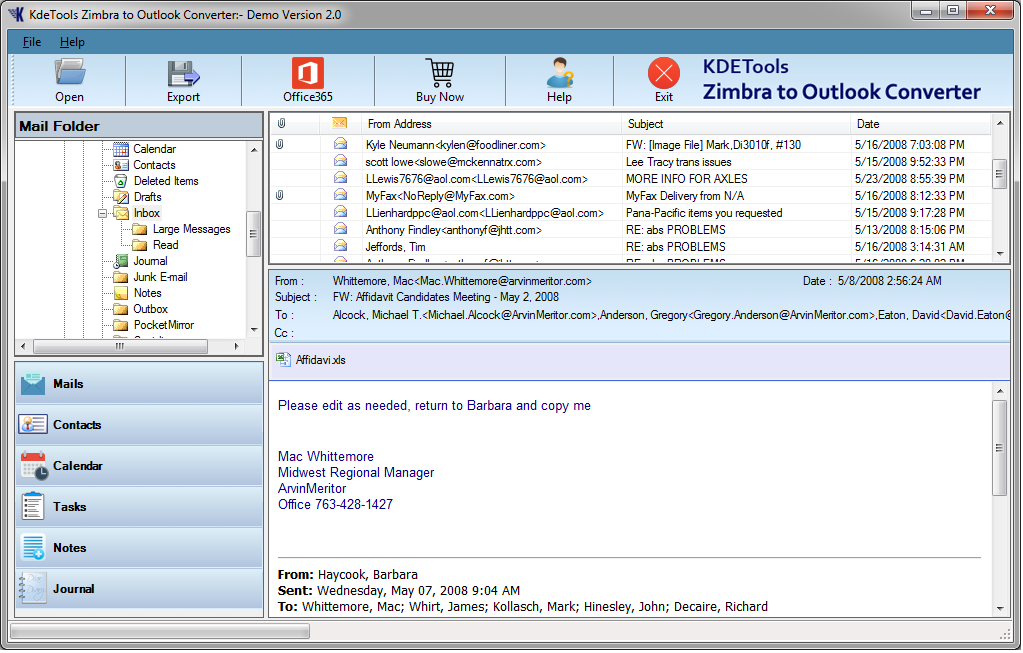Sort the list by attachment paperclip column
Viewport: 1023px width, 653px height.
(x=281, y=124)
